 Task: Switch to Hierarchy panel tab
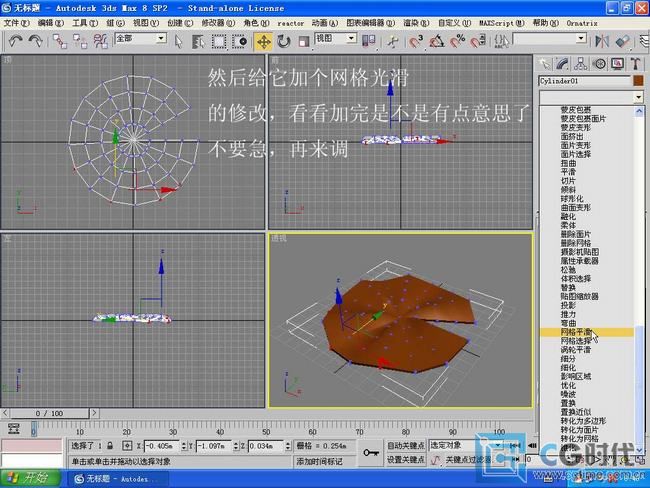click(x=580, y=64)
